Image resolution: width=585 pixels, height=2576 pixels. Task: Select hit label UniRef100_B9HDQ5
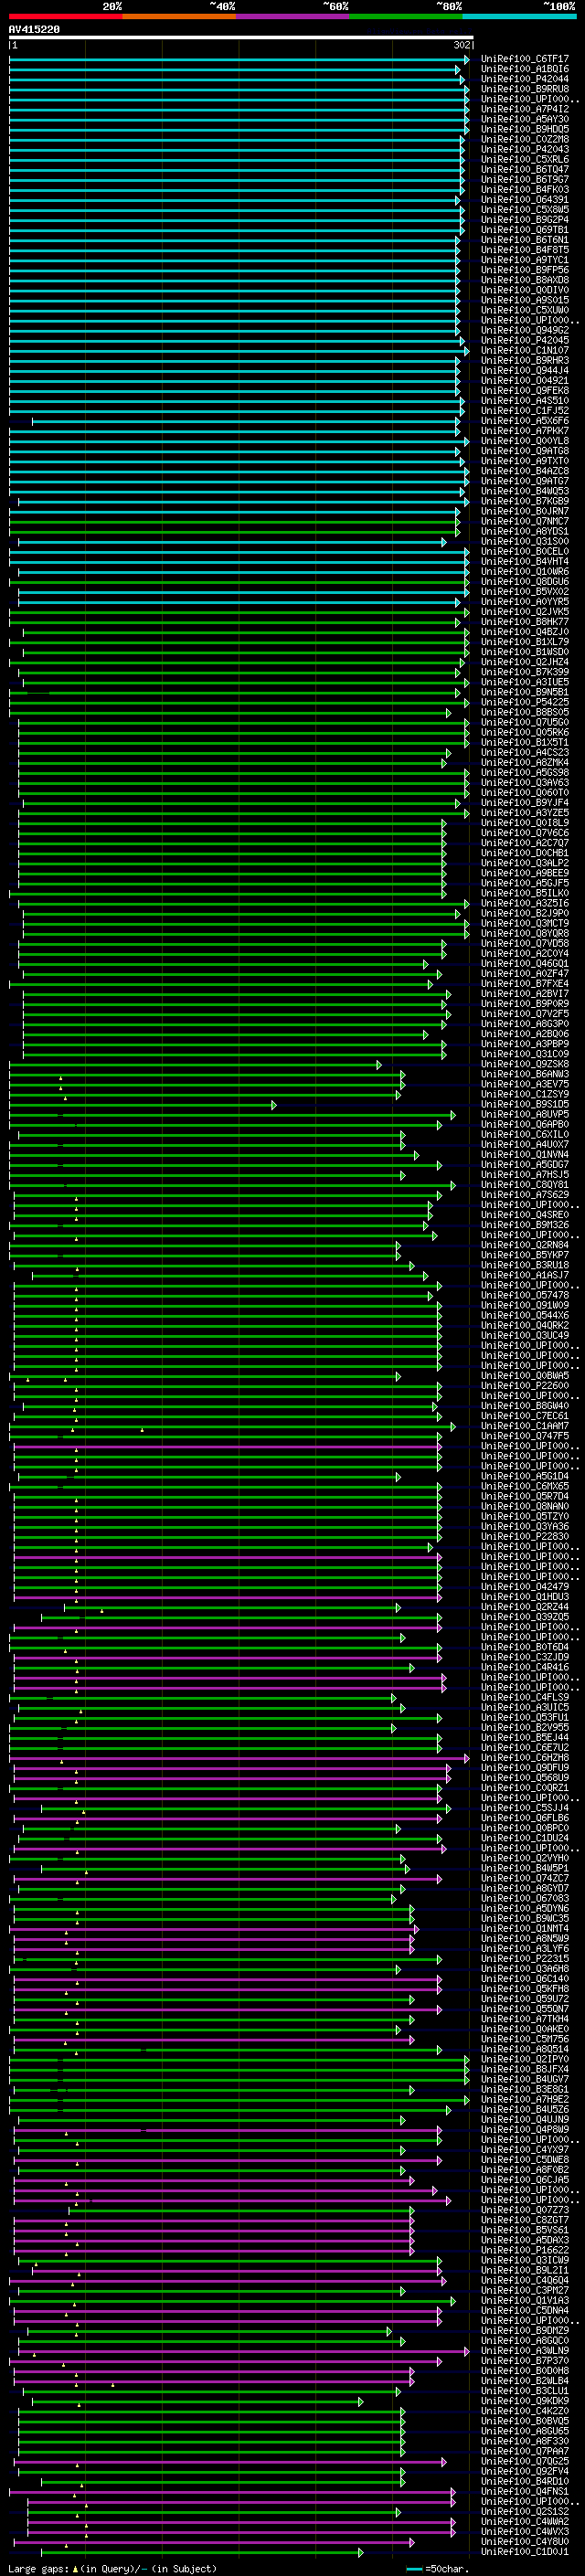point(525,129)
